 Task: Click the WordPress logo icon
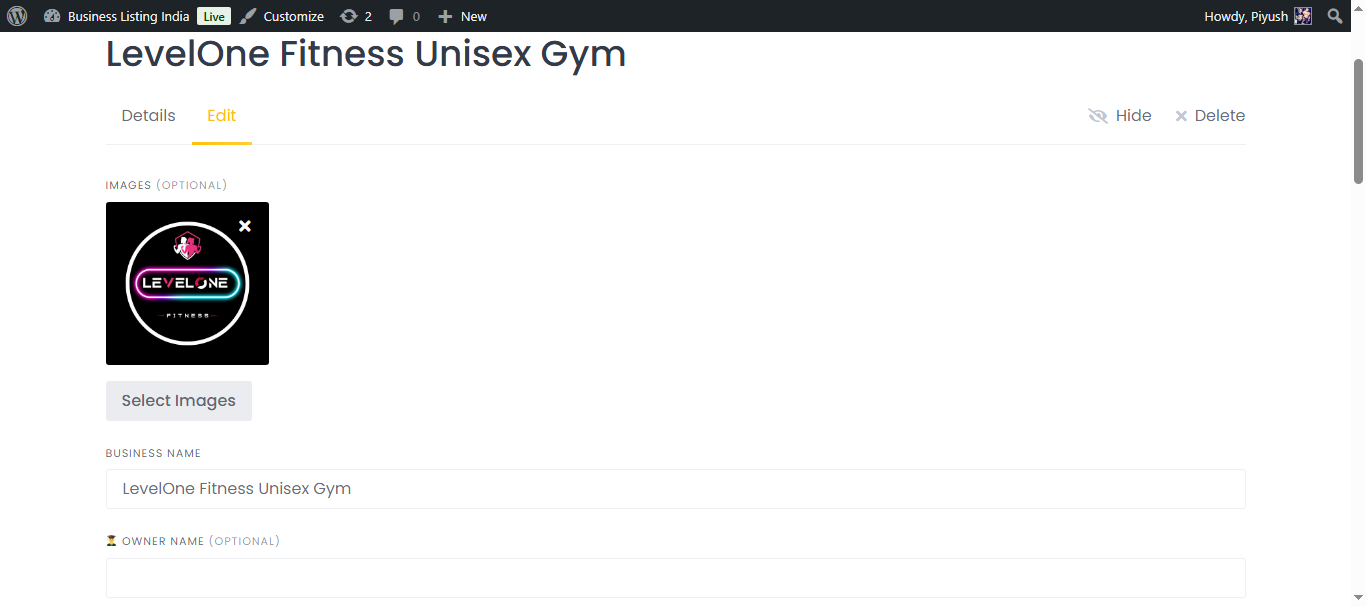[17, 16]
